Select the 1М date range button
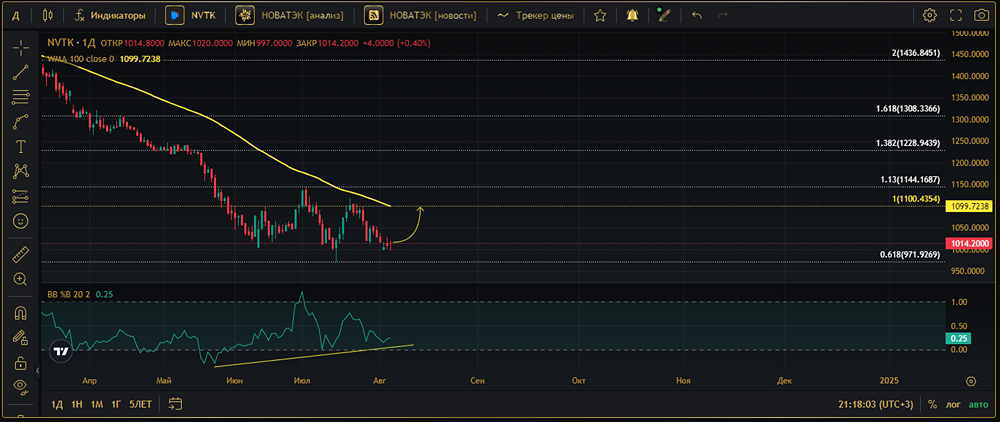Viewport: 1000px width, 422px height. point(96,404)
